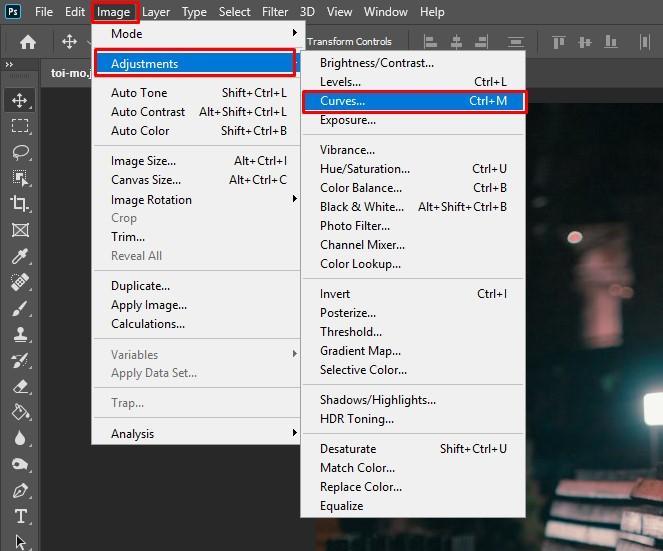Expand the Image Rotation submenu
663x551 pixels.
[x=196, y=200]
